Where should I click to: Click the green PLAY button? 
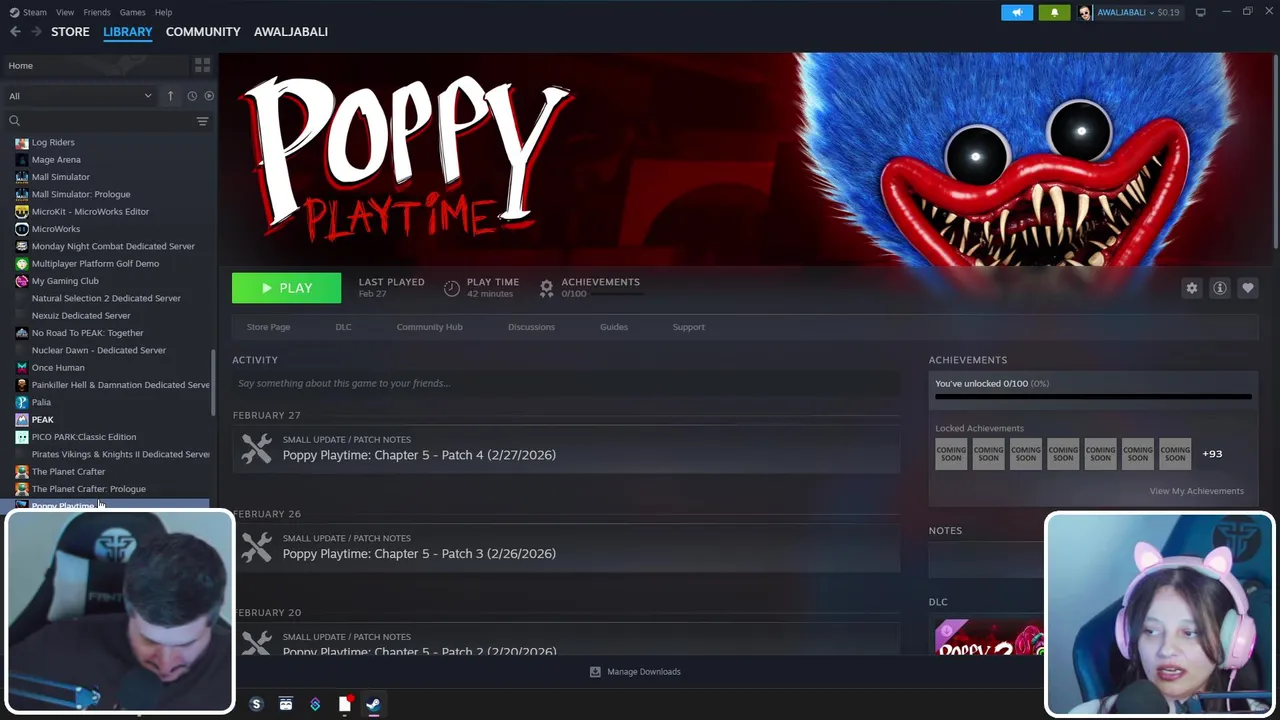286,288
